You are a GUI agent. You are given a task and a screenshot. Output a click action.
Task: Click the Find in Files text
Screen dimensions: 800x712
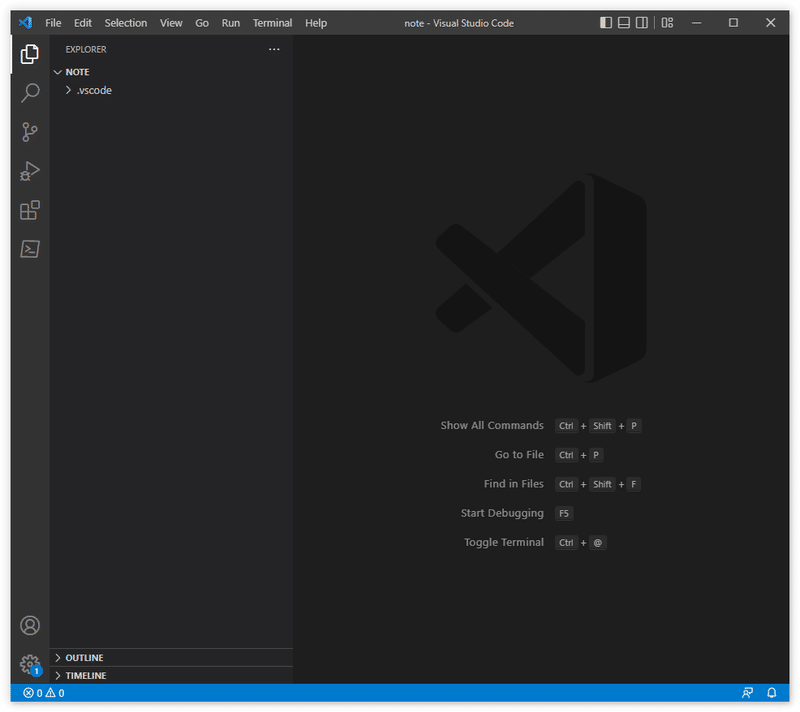tap(514, 484)
